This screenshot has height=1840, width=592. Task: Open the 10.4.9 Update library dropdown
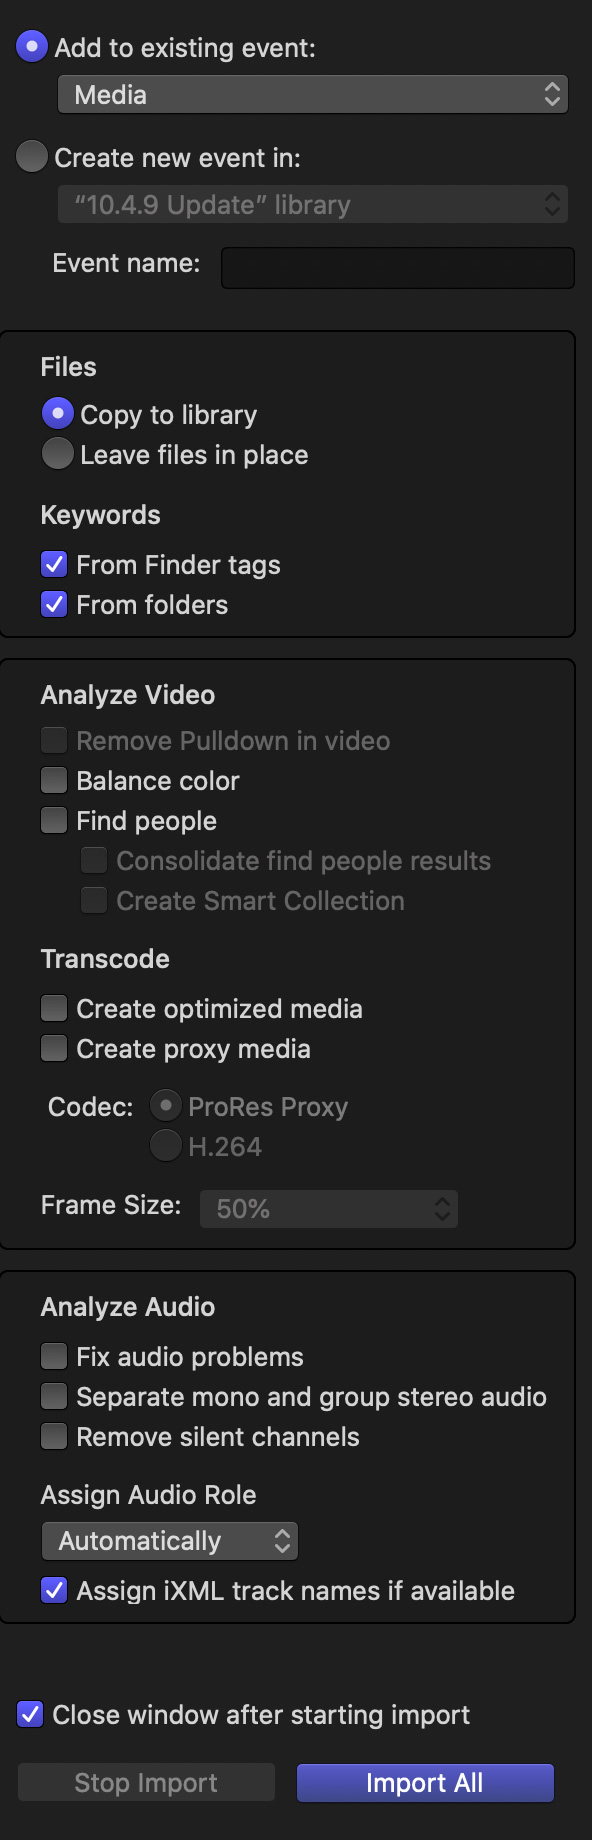point(313,205)
